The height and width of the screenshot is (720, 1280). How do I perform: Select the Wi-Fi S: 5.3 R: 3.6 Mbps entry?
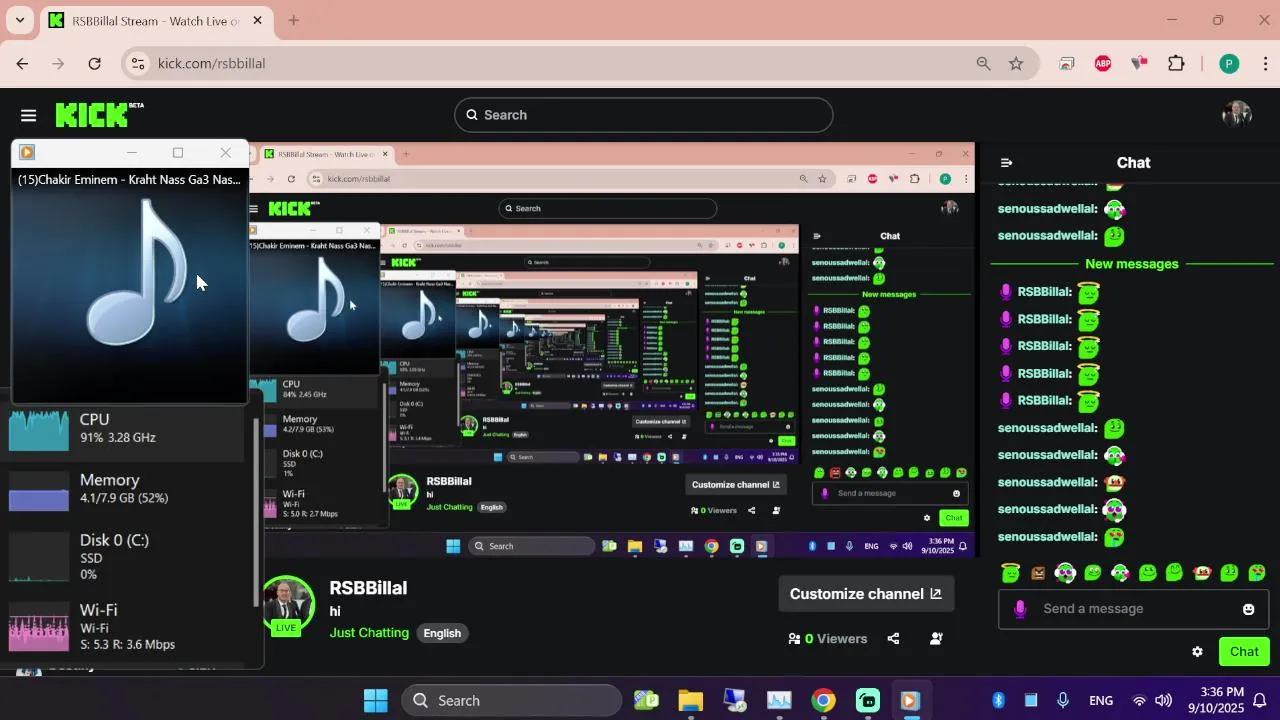126,626
